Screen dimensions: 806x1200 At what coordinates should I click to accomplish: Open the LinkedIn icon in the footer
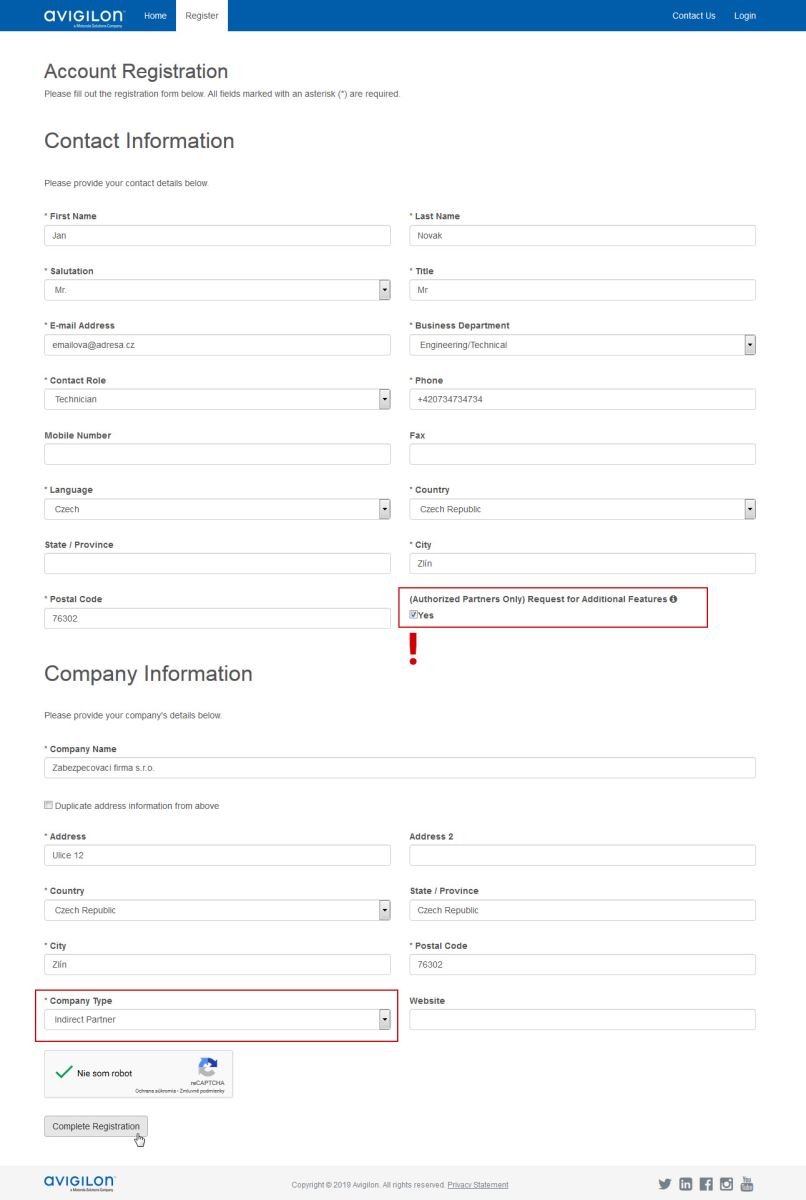coord(685,1184)
